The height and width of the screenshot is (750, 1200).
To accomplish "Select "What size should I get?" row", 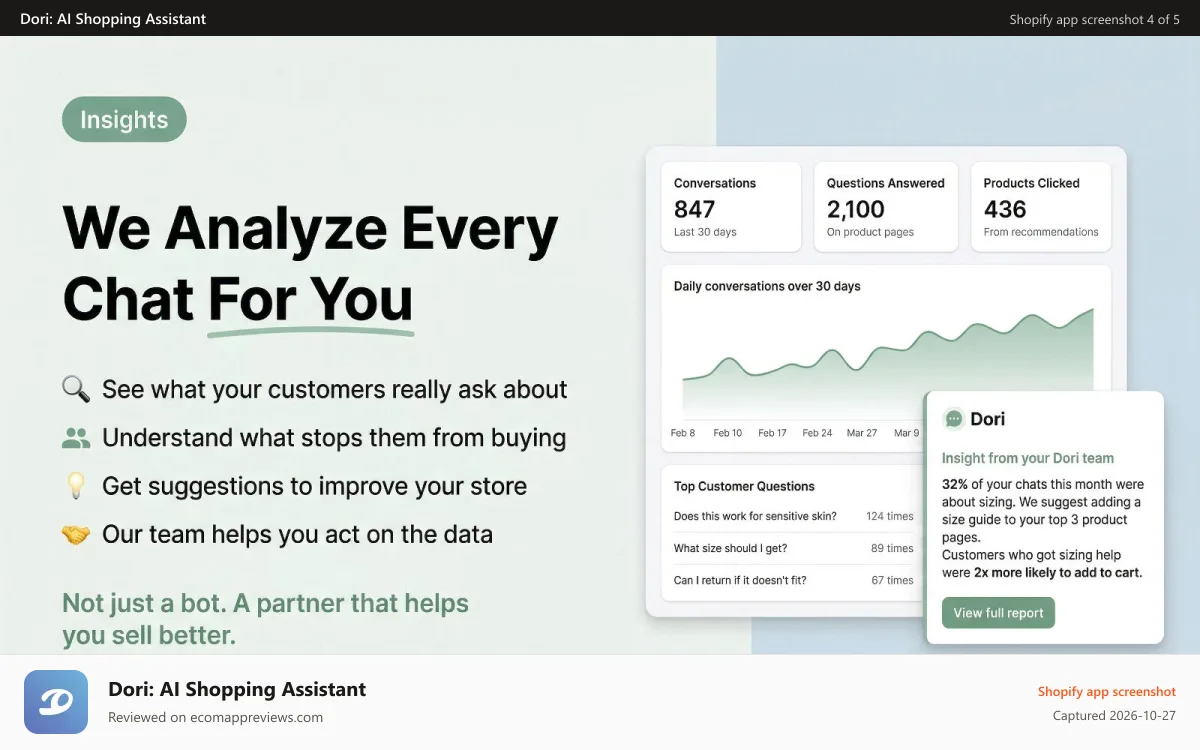I will click(x=794, y=548).
